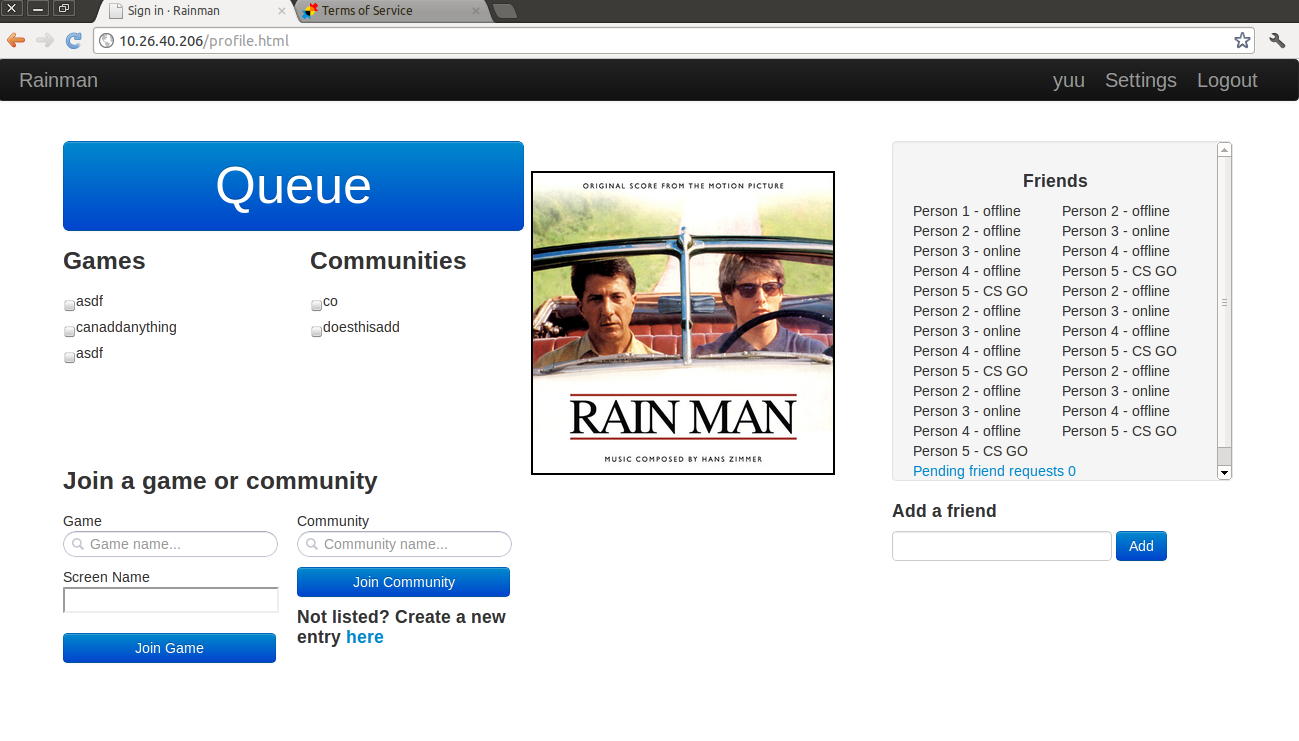Reload the profile page
The width and height of the screenshot is (1299, 741).
coord(73,40)
